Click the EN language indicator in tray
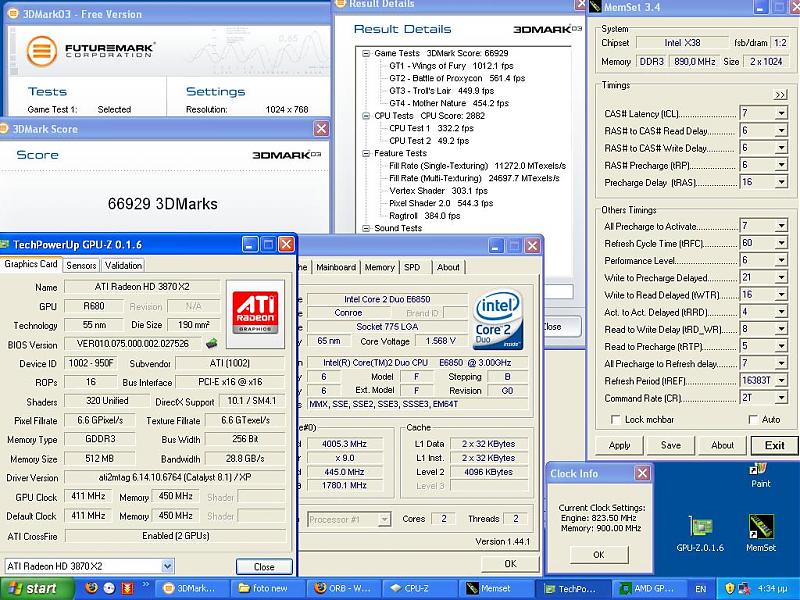This screenshot has width=800, height=600. coord(701,589)
